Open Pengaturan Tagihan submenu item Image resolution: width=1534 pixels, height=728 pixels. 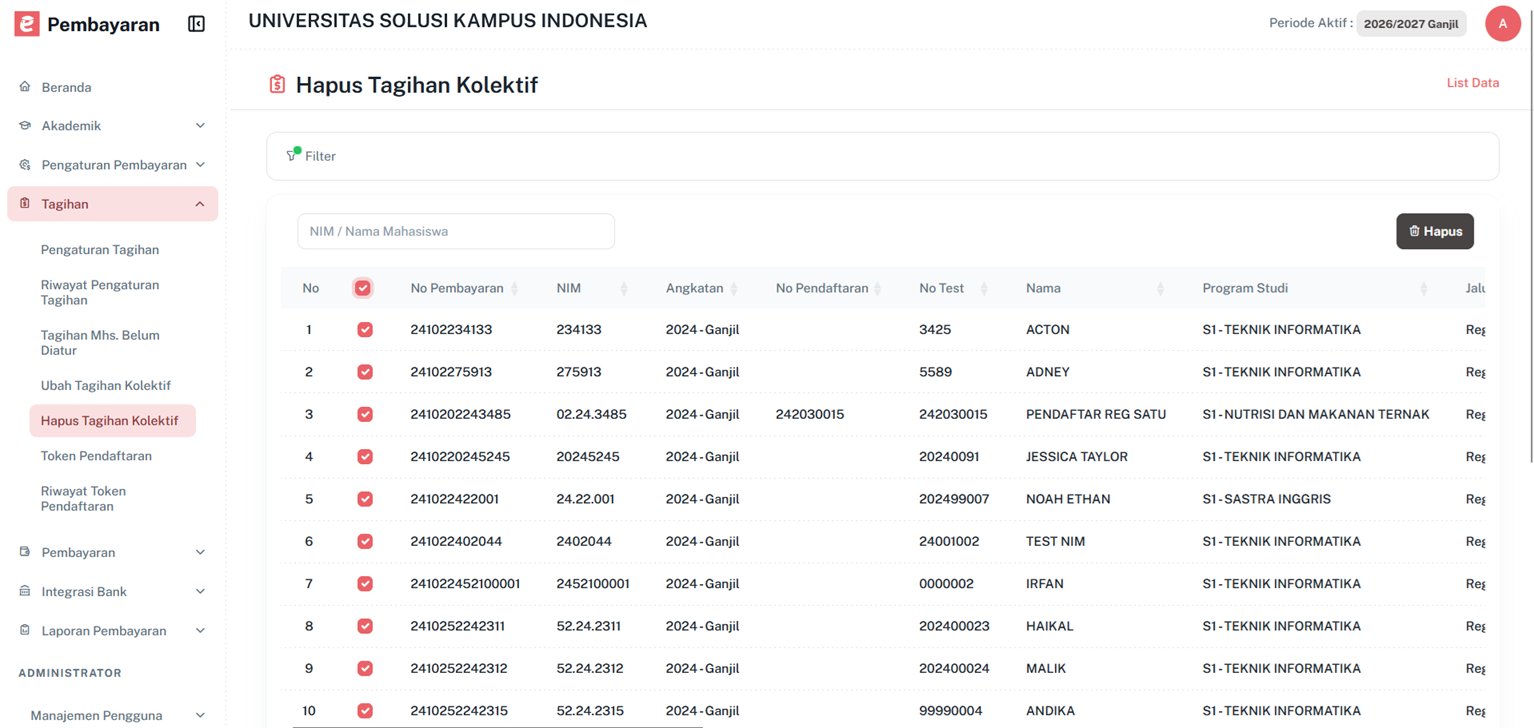click(100, 250)
